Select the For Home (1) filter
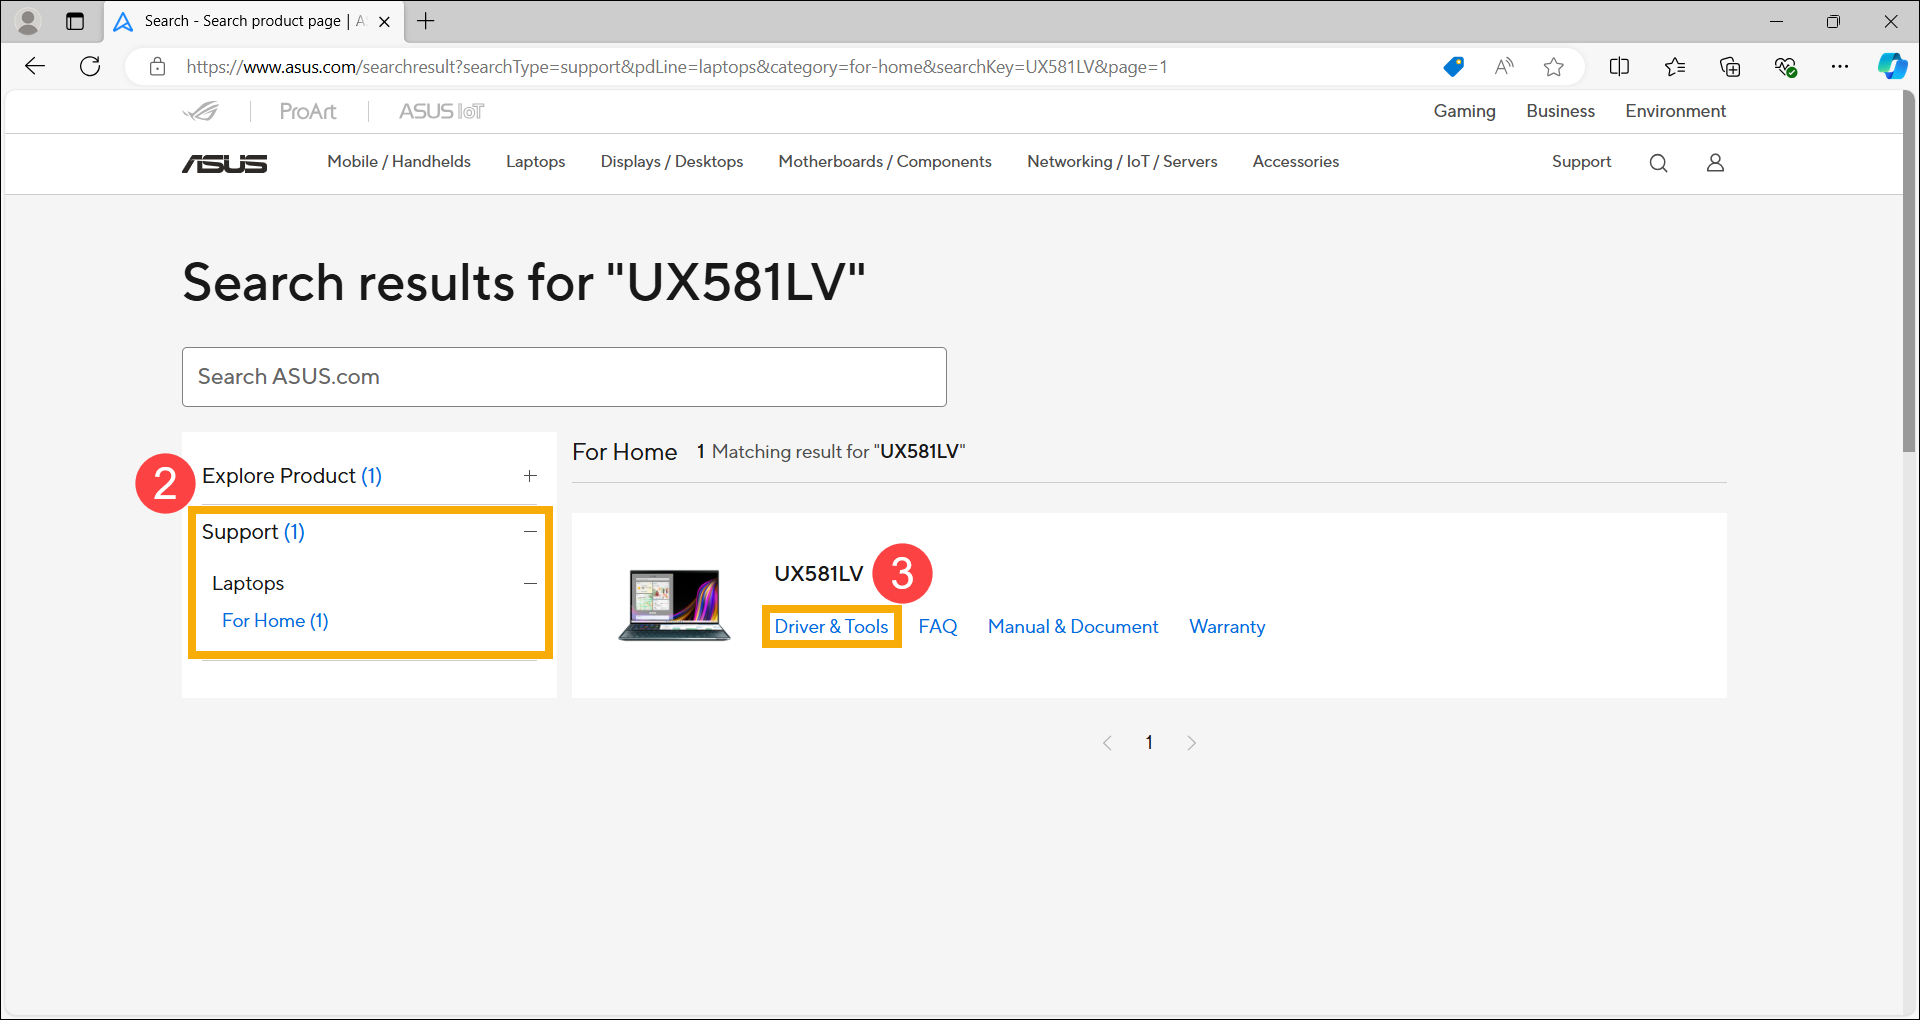The image size is (1920, 1020). 275,621
